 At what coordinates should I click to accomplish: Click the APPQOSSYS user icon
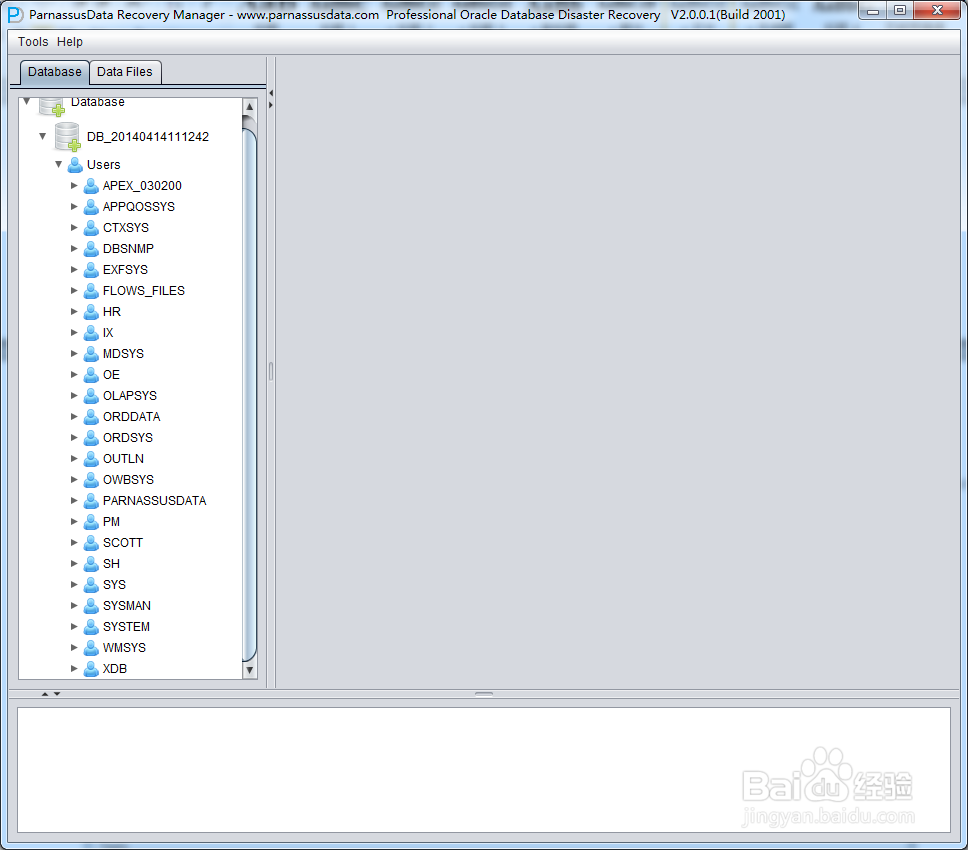tap(91, 207)
